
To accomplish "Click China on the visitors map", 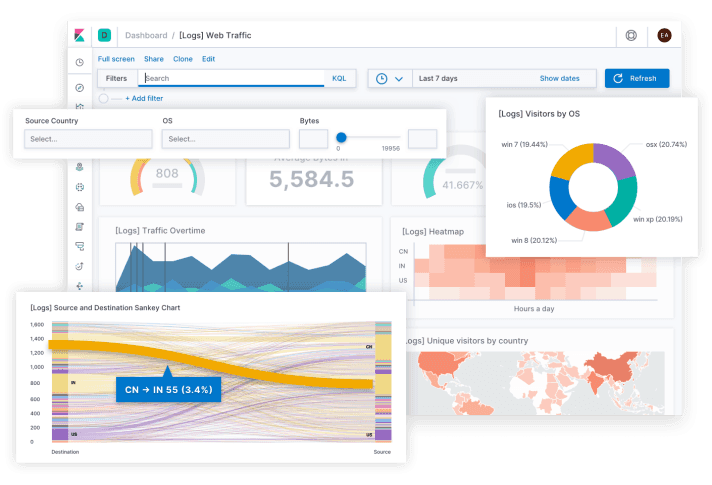I will tap(611, 367).
